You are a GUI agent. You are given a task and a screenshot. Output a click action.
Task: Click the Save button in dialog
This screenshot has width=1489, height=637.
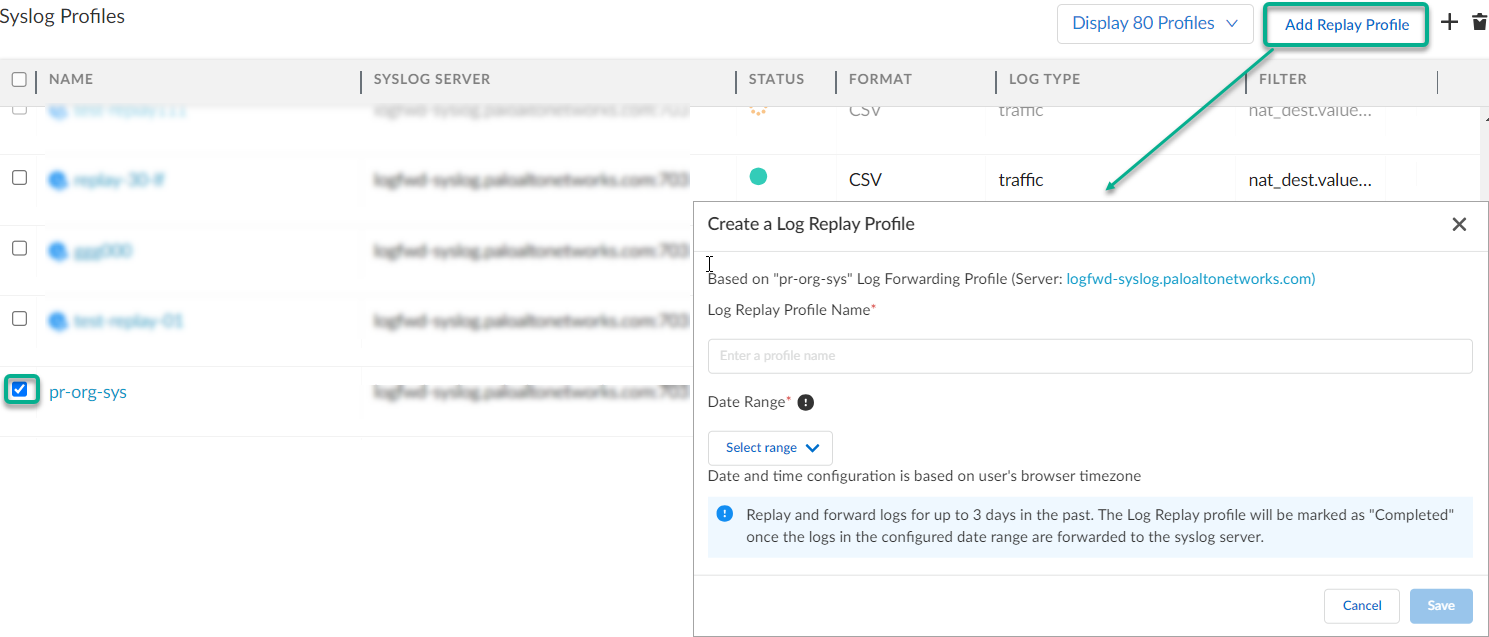(1441, 606)
